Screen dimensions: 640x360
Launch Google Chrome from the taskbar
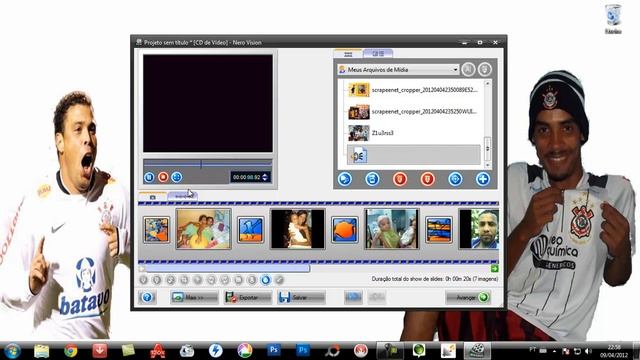pos(71,351)
